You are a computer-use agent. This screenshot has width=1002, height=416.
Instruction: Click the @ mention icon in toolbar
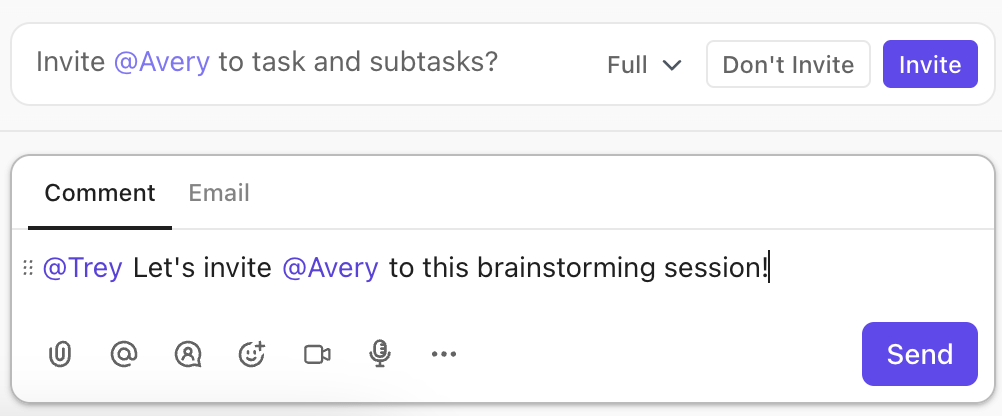[x=123, y=354]
